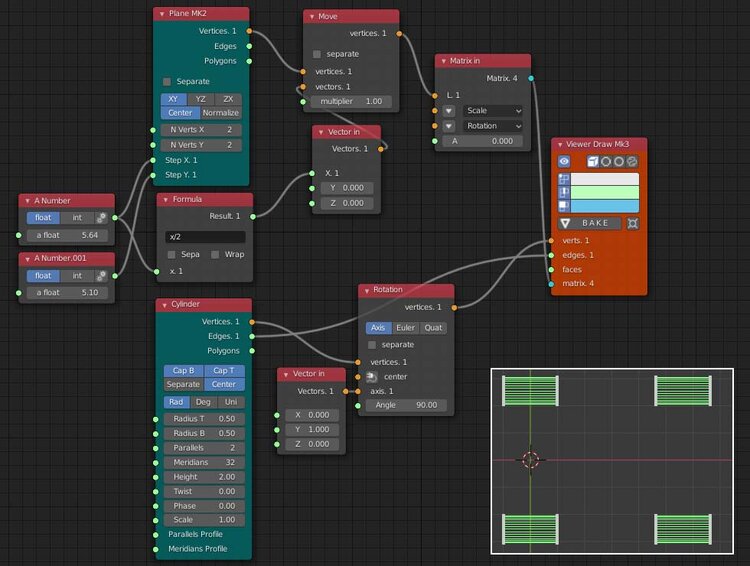
Task: Click the vertex display icon beside the white swatch
Action: coord(564,179)
